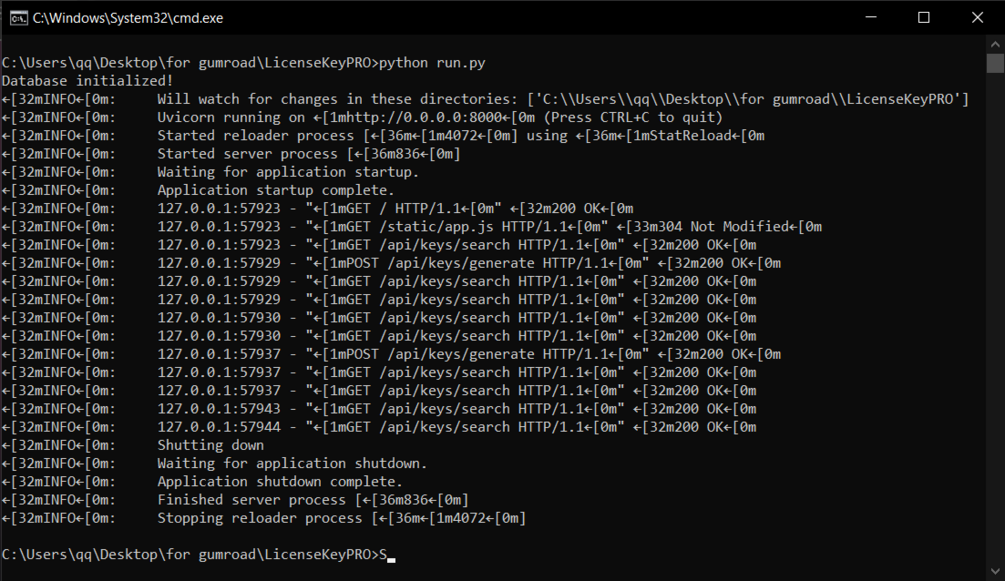Click the cmd.exe icon in title bar
1005x581 pixels.
tap(19, 18)
